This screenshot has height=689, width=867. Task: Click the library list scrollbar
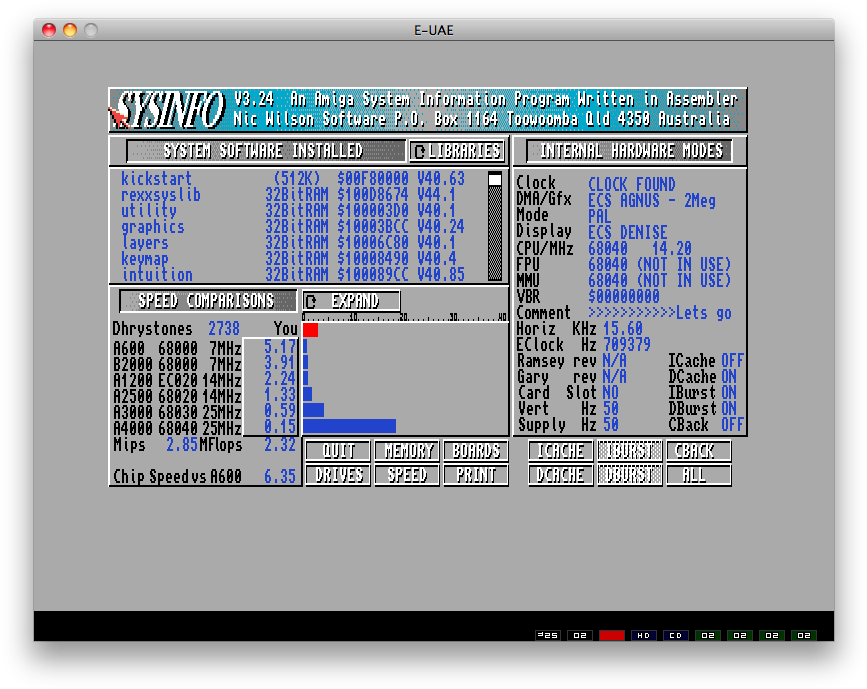point(496,225)
